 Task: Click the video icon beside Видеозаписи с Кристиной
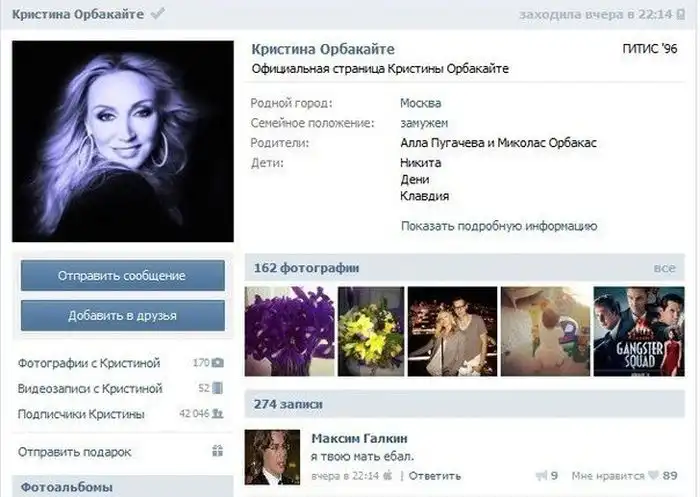[218, 388]
